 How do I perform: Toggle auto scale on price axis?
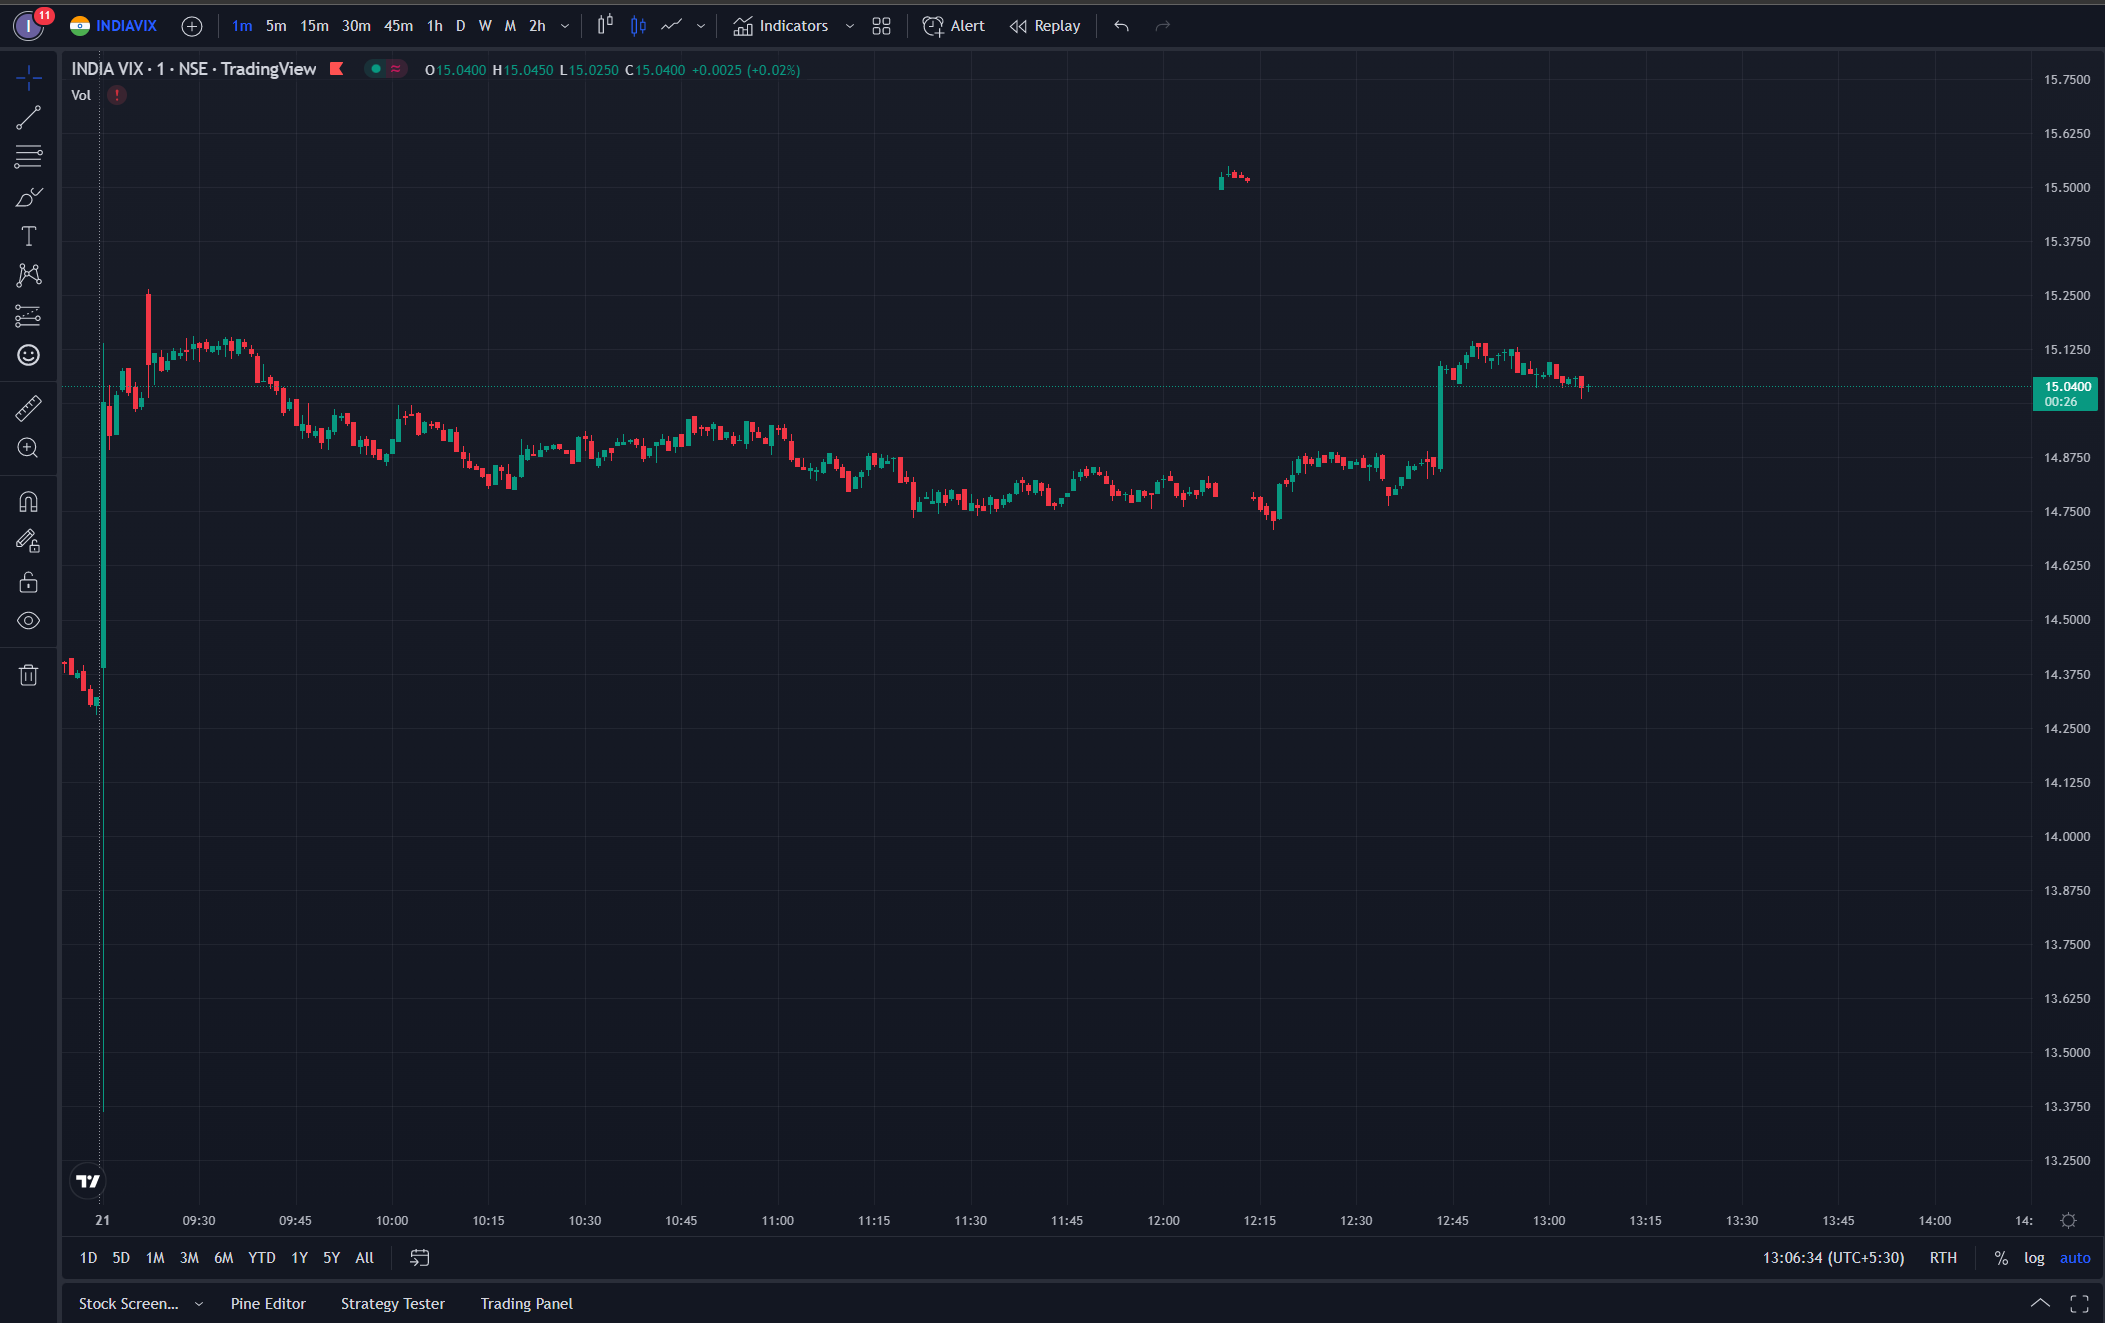pos(2075,1258)
